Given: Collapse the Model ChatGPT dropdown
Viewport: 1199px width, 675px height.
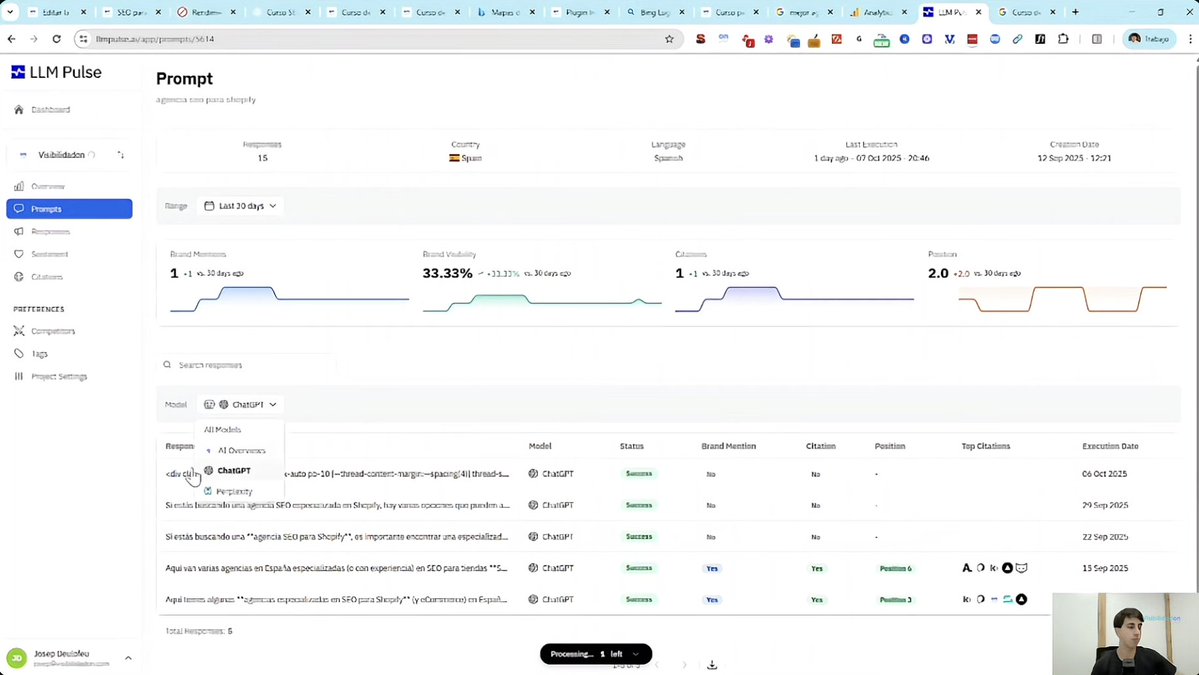Looking at the screenshot, I should click(240, 404).
